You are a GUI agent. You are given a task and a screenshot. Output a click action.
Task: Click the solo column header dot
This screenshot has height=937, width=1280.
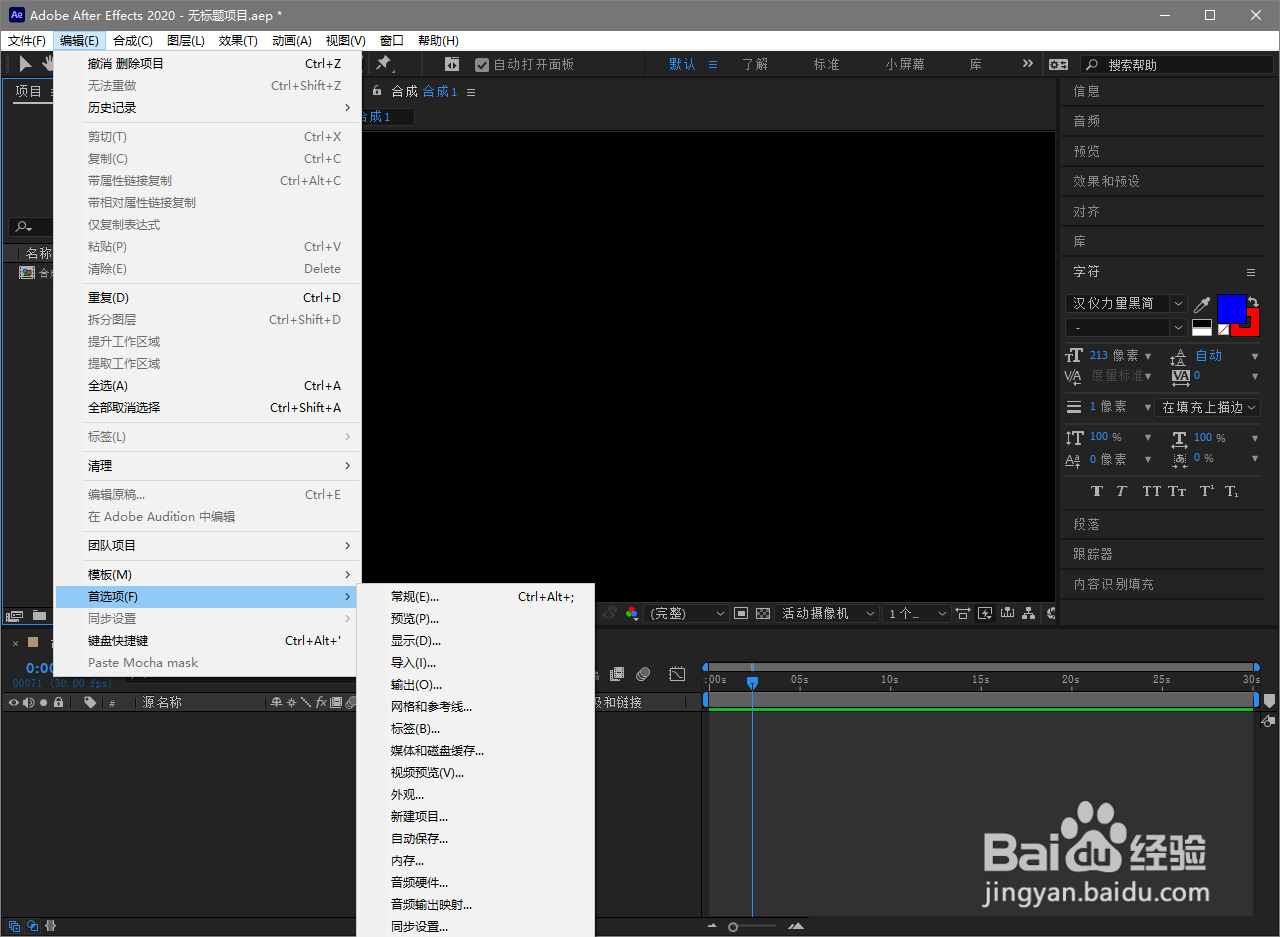(43, 702)
